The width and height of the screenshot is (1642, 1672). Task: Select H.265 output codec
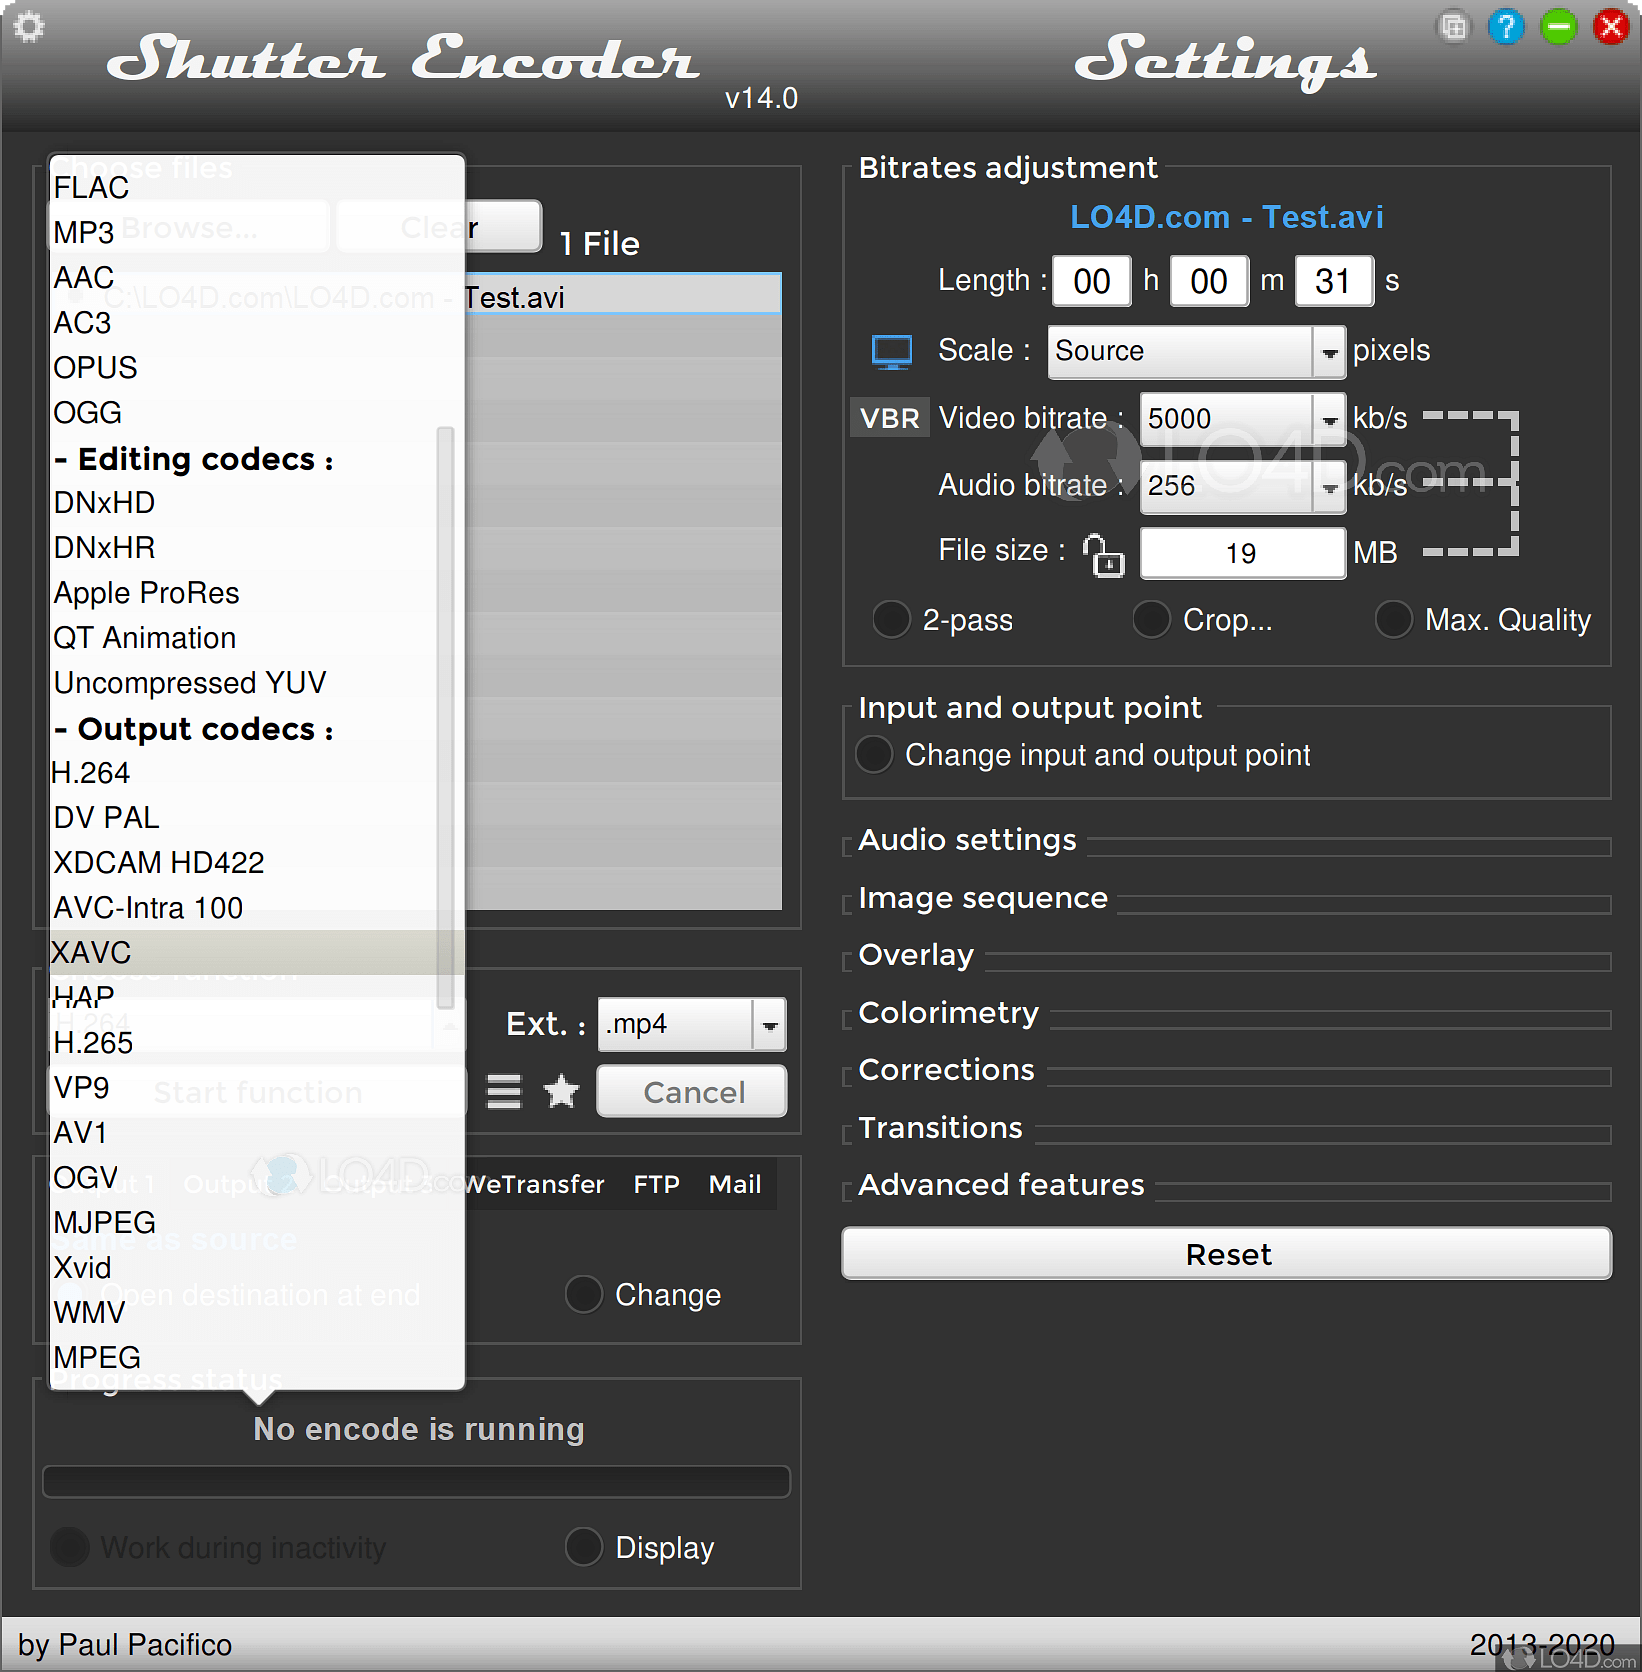(257, 1042)
